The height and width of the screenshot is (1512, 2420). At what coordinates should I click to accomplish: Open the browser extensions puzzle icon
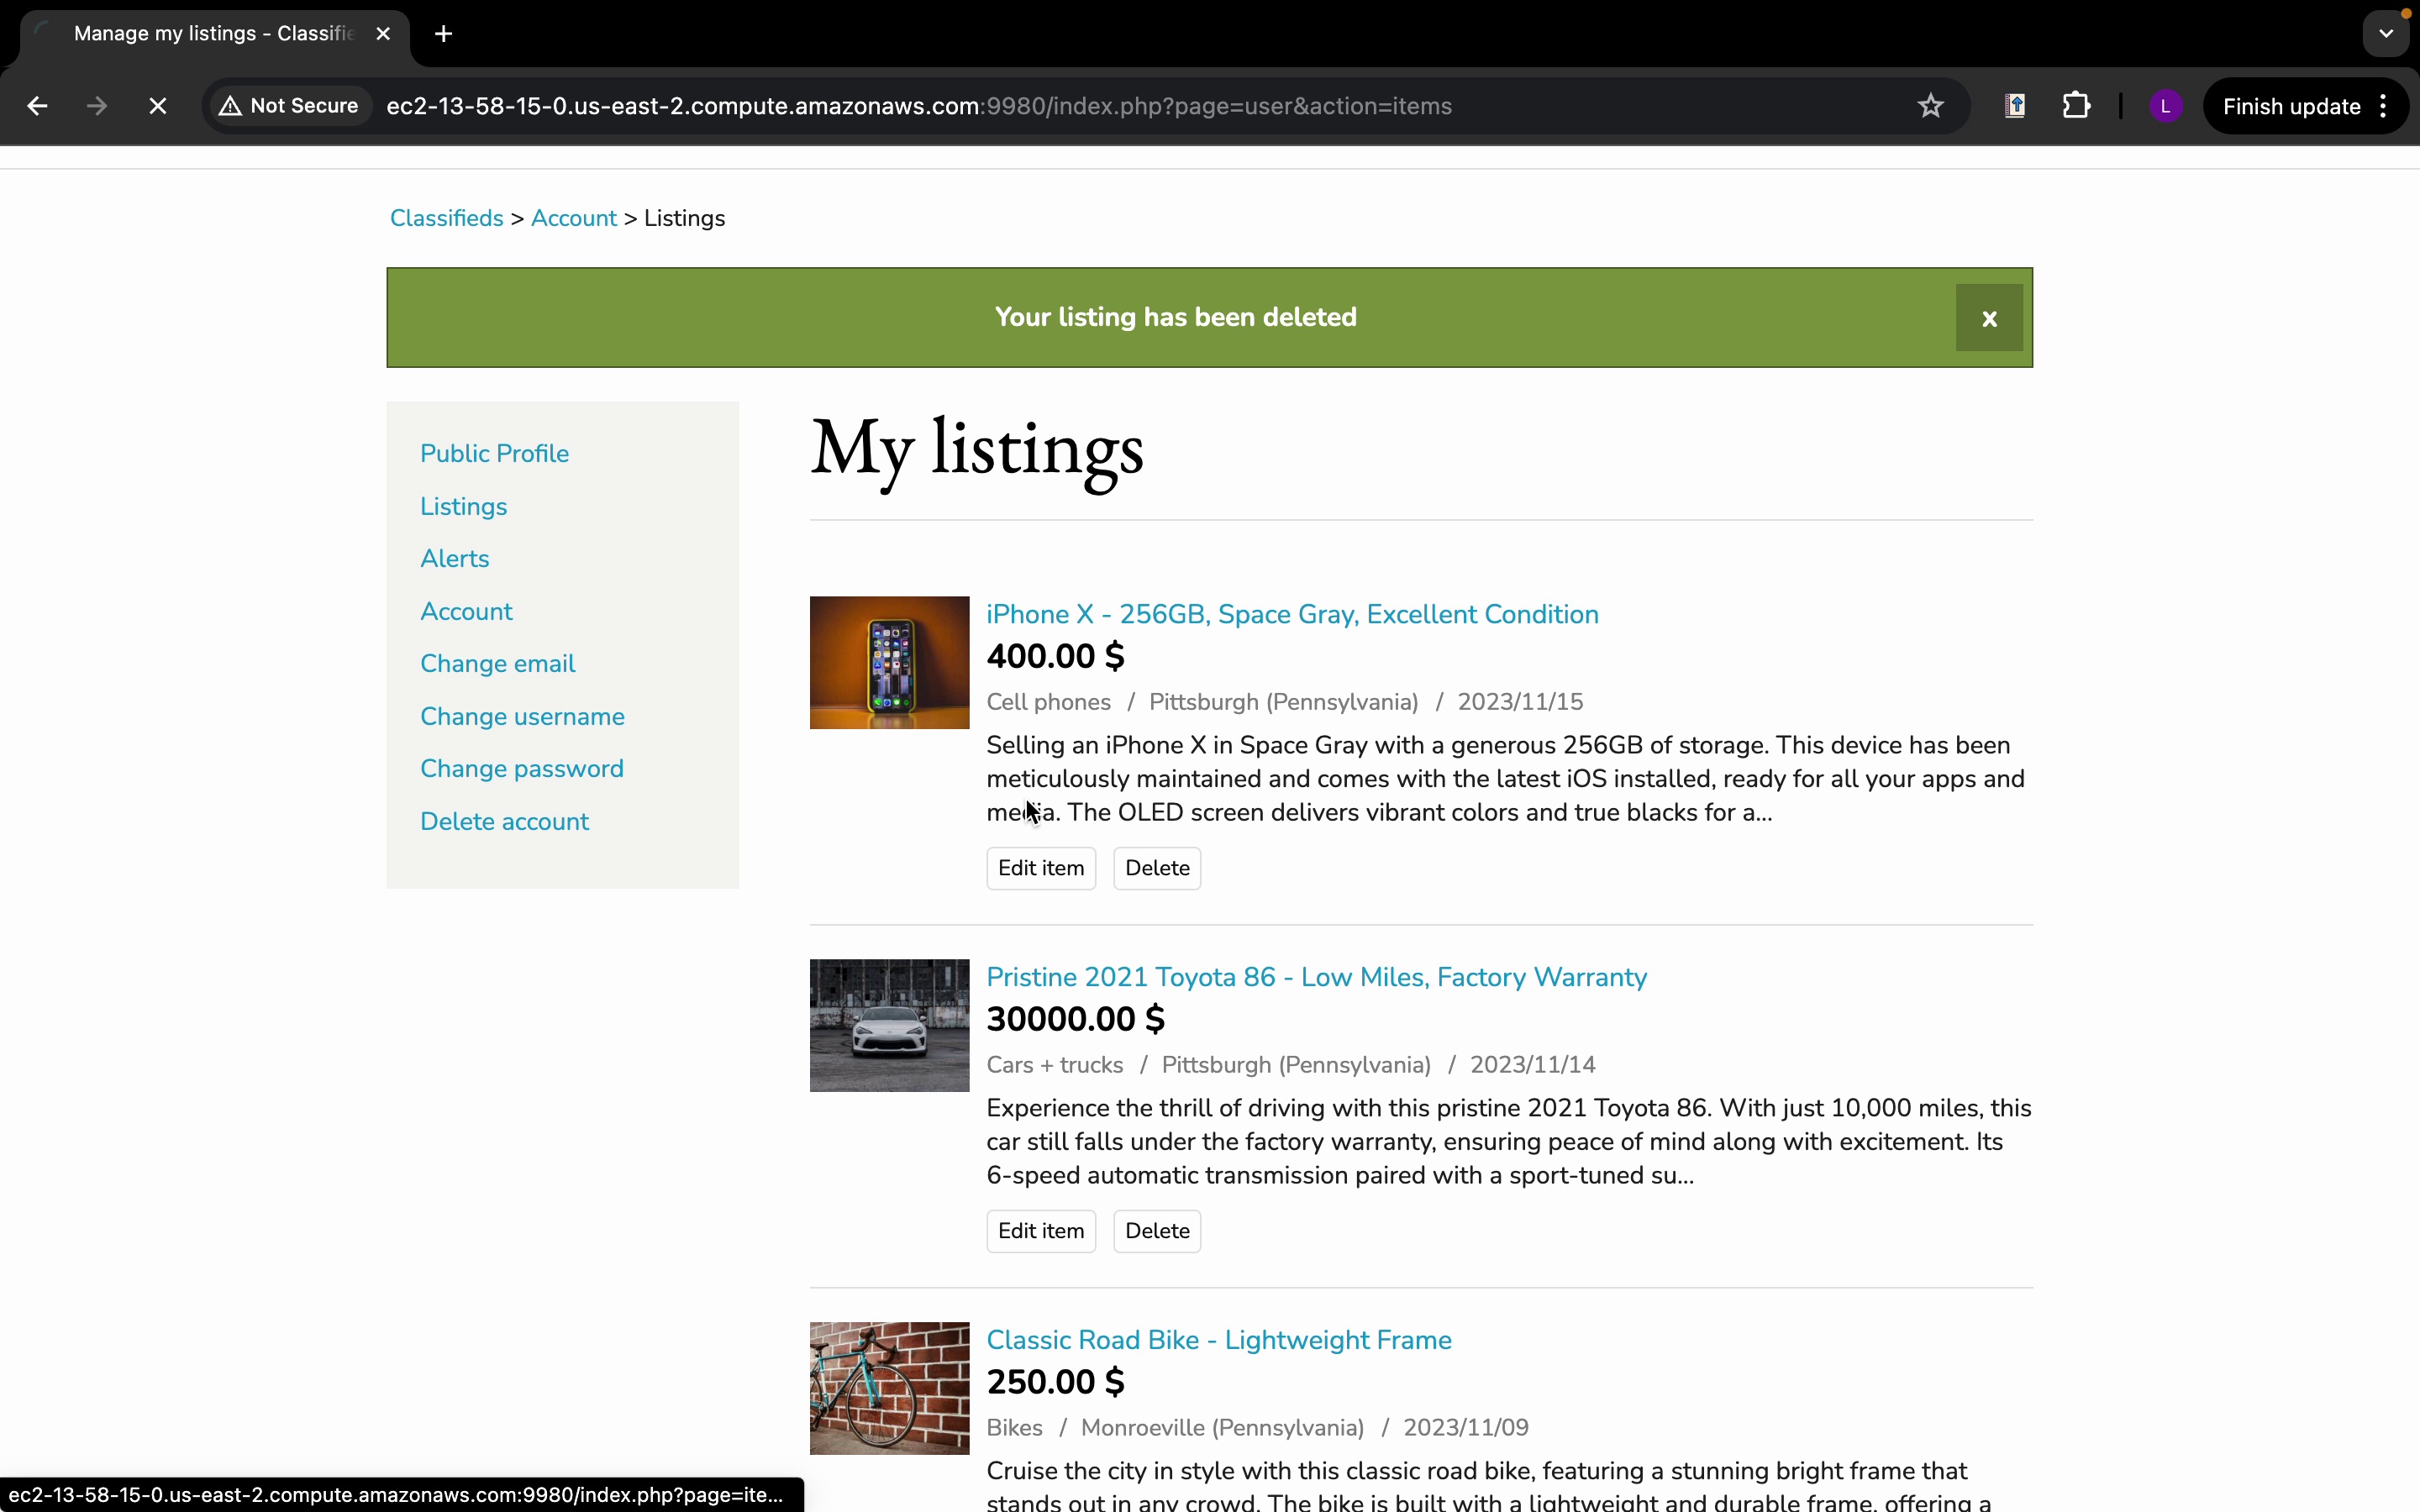[x=2076, y=106]
